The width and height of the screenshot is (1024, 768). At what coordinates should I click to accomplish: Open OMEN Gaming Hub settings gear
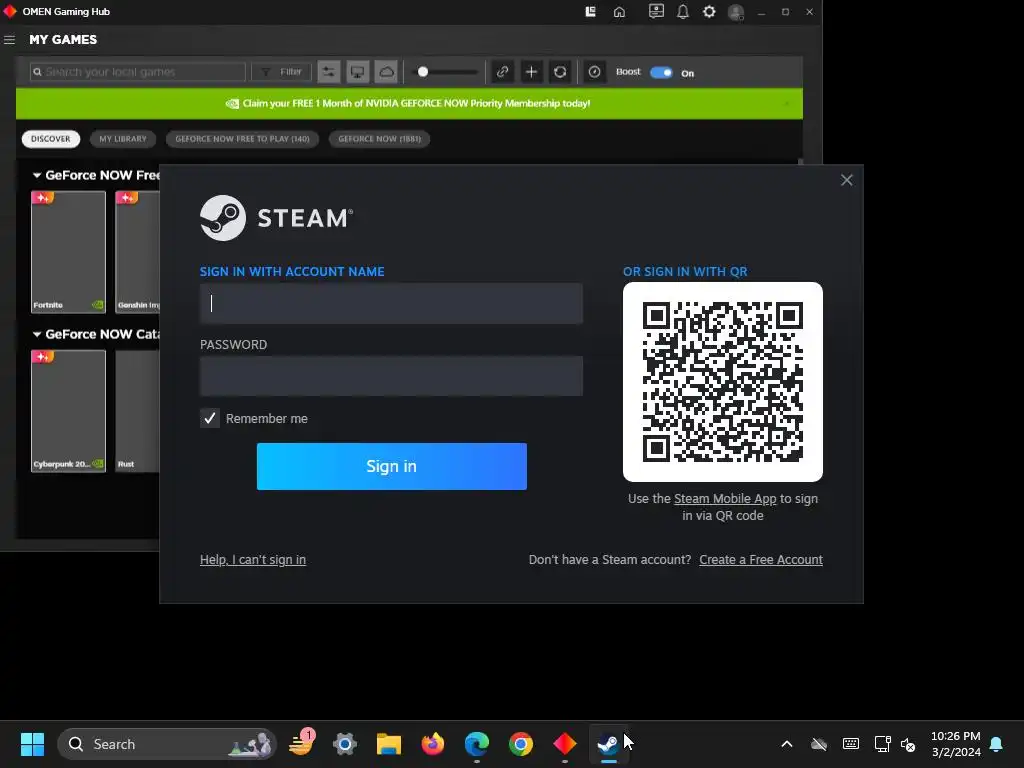click(x=709, y=12)
